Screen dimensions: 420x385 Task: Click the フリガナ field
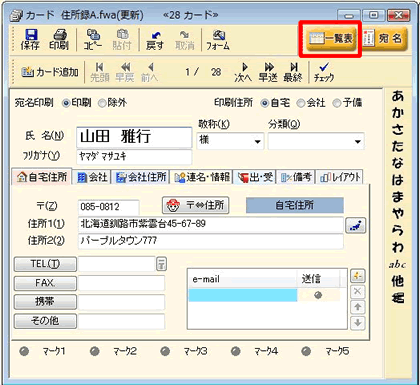[134, 156]
